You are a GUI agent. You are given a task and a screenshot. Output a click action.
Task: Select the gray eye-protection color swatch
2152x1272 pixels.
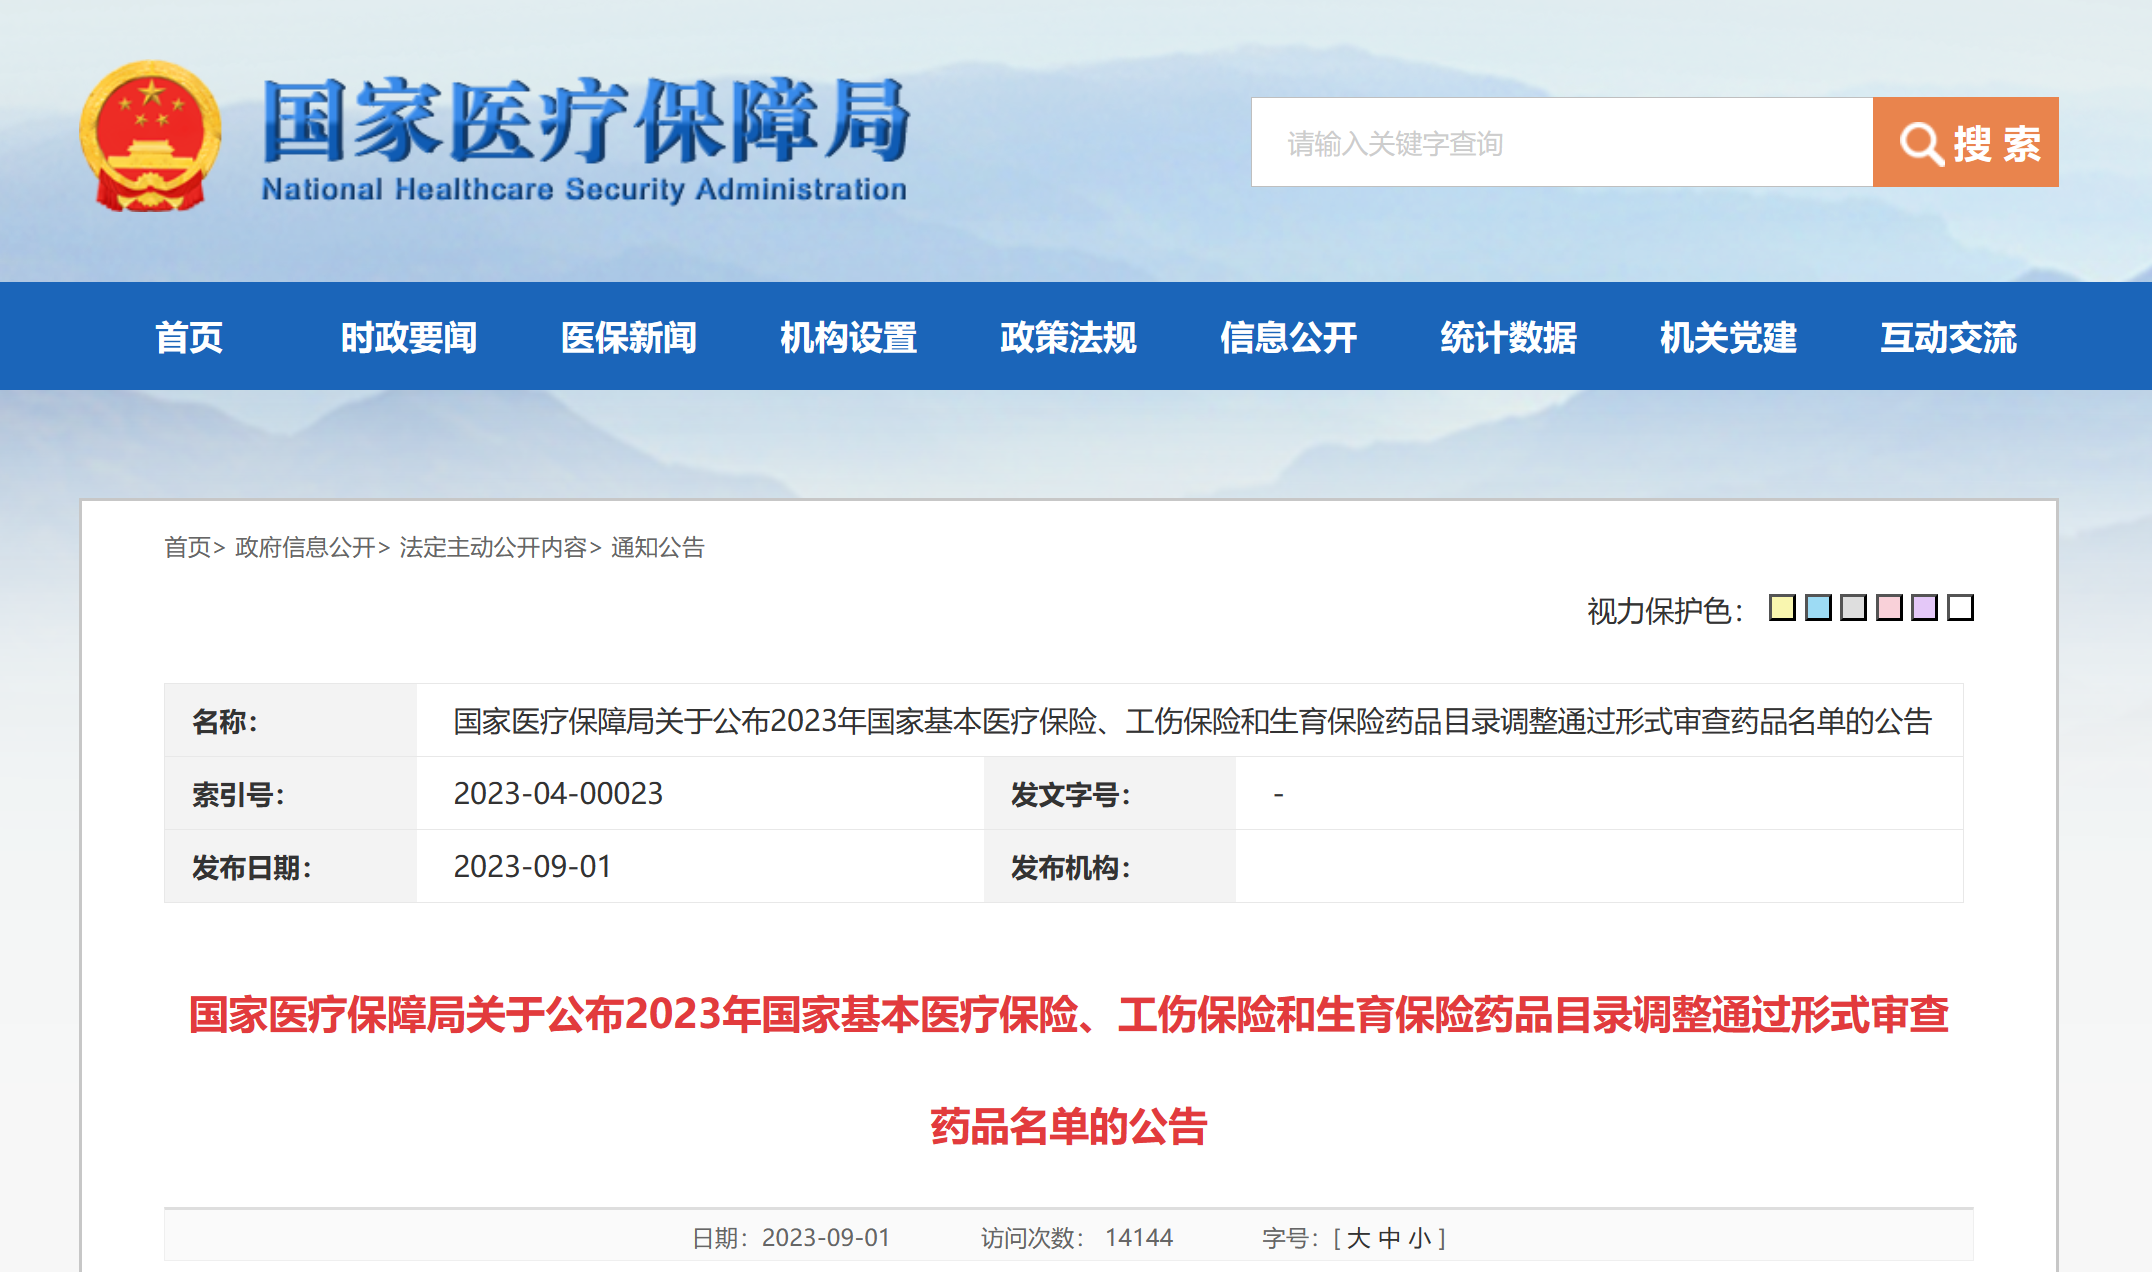pyautogui.click(x=1853, y=608)
